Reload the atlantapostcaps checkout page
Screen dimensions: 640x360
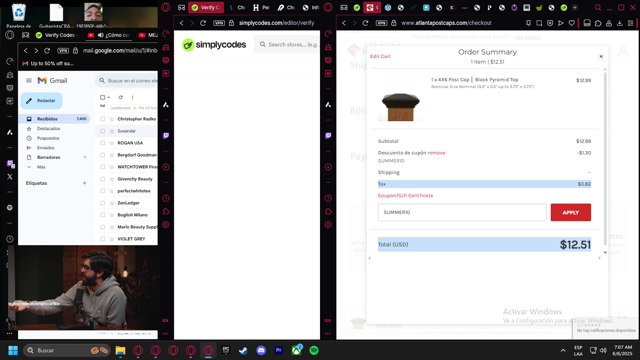[365, 23]
